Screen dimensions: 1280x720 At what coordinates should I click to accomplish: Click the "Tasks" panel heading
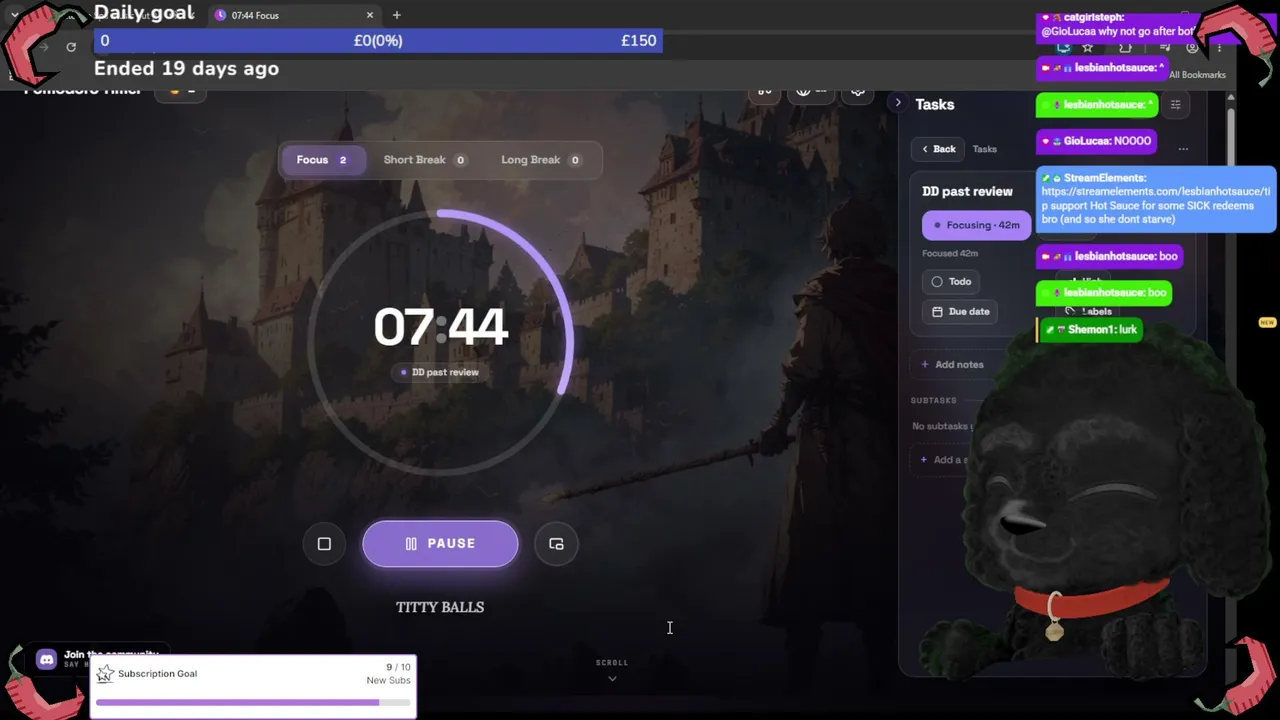coord(935,104)
